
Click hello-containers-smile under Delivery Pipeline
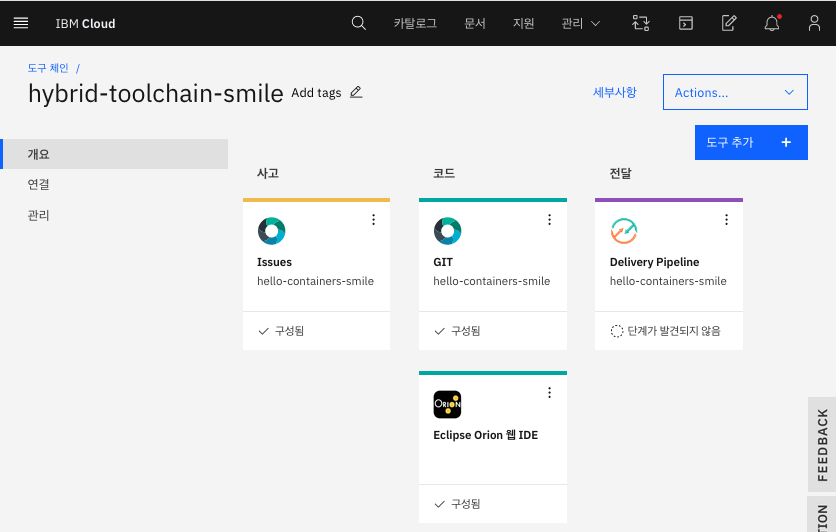668,281
